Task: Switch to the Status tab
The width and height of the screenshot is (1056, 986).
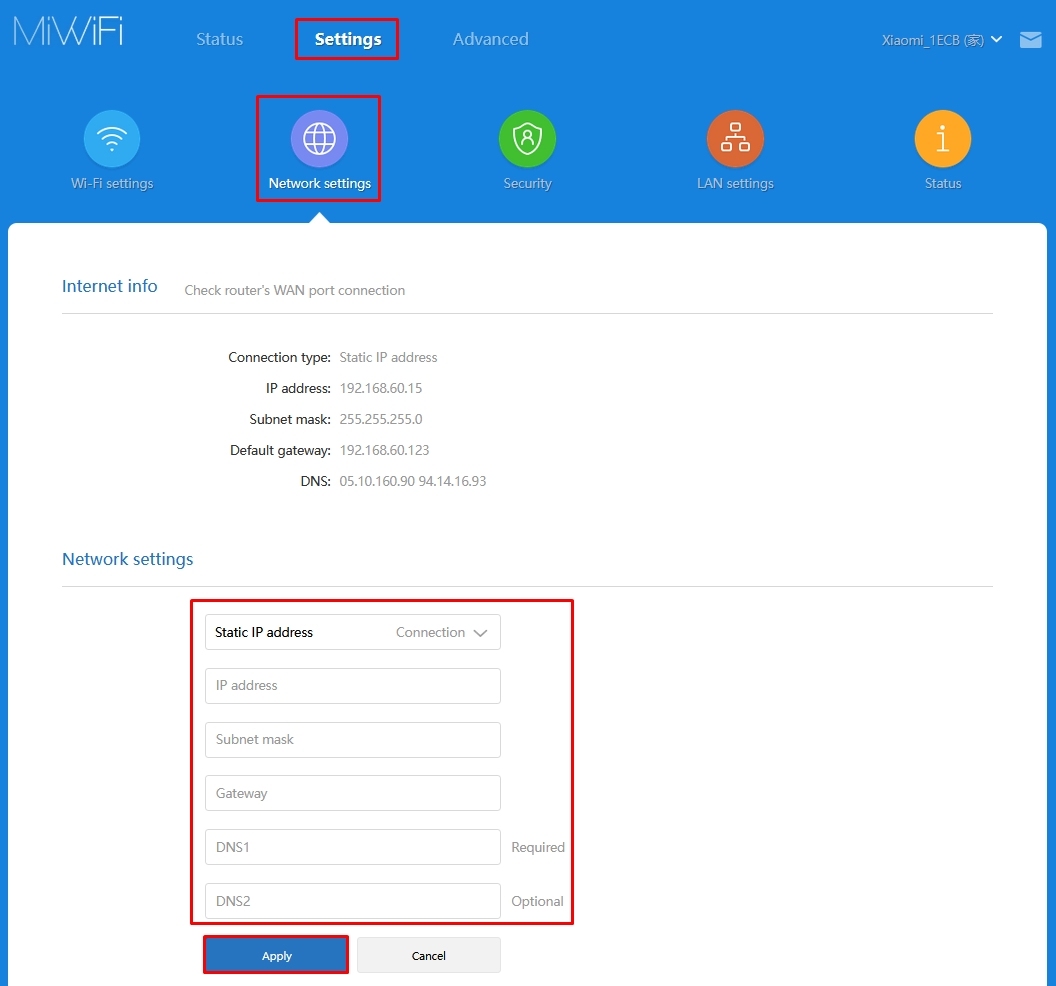Action: pos(220,39)
